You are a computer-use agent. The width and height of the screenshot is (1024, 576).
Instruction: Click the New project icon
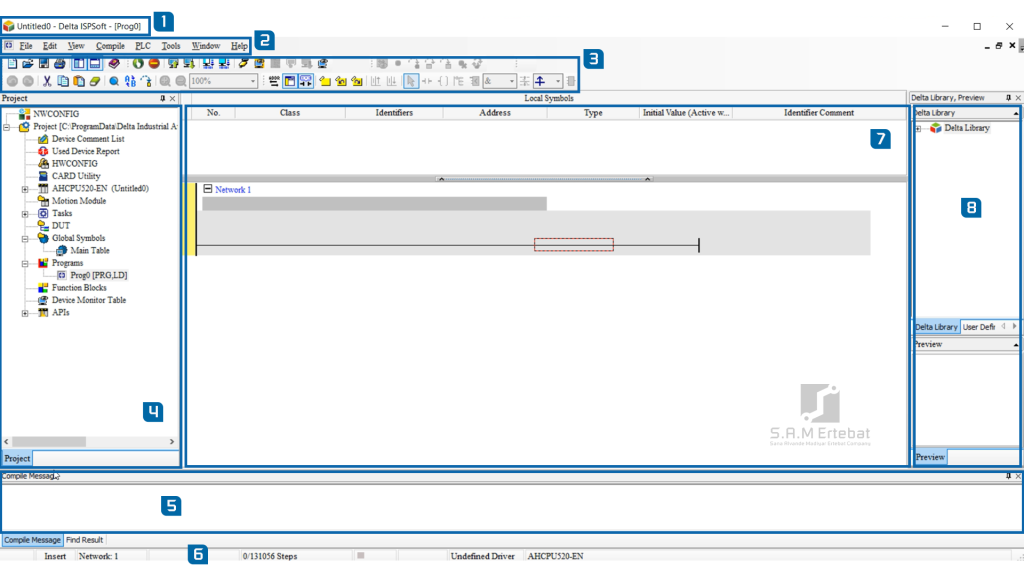click(12, 63)
